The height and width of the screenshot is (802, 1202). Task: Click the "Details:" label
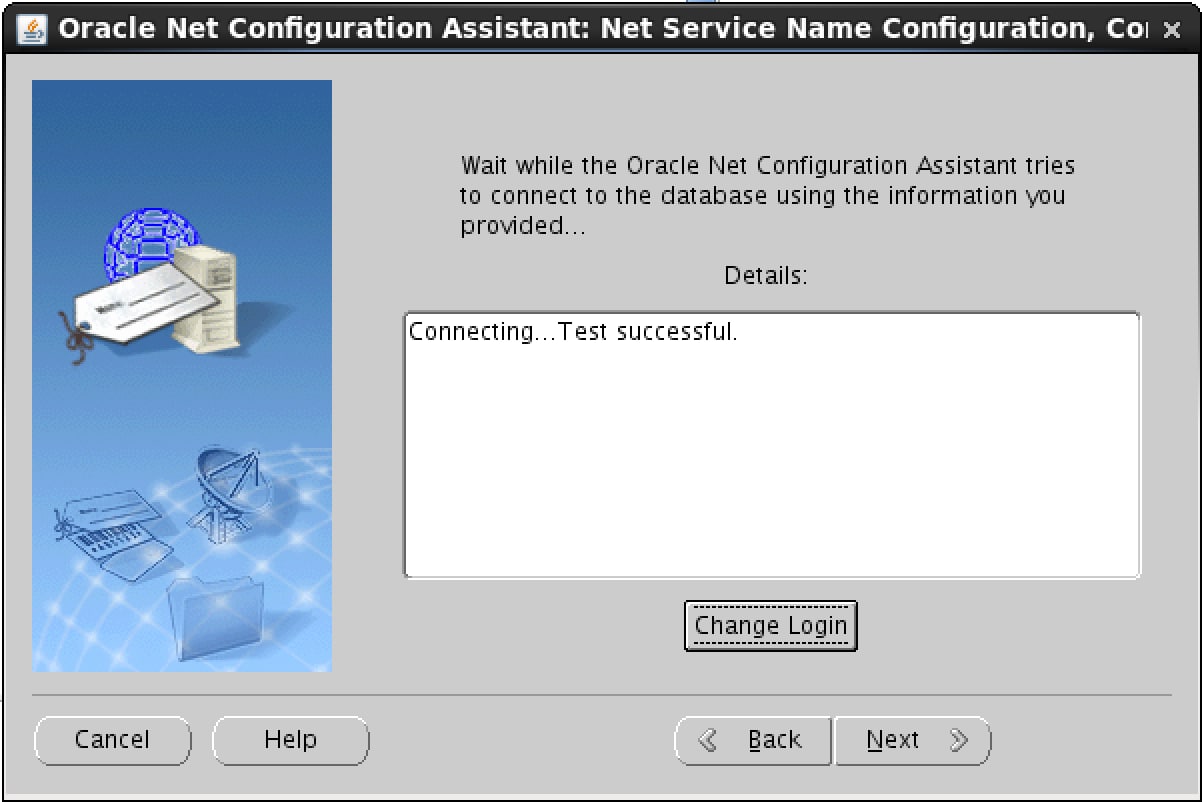coord(765,275)
